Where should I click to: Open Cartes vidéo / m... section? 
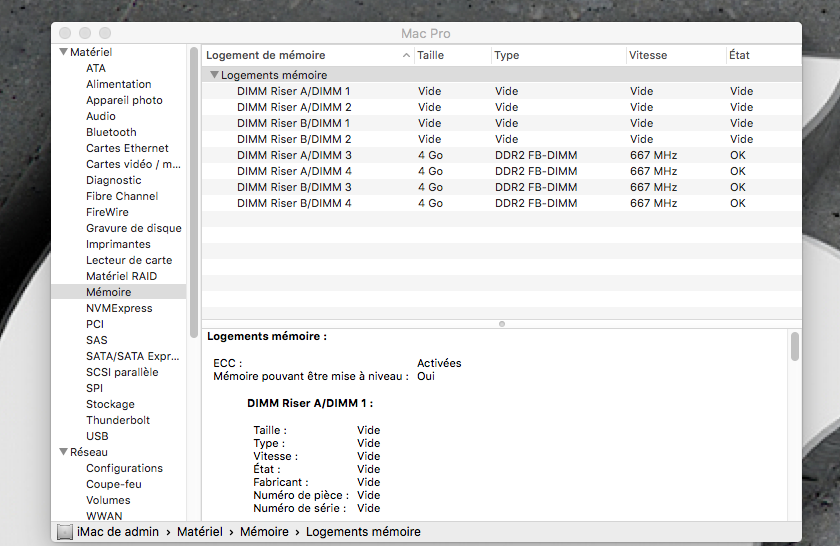point(133,164)
